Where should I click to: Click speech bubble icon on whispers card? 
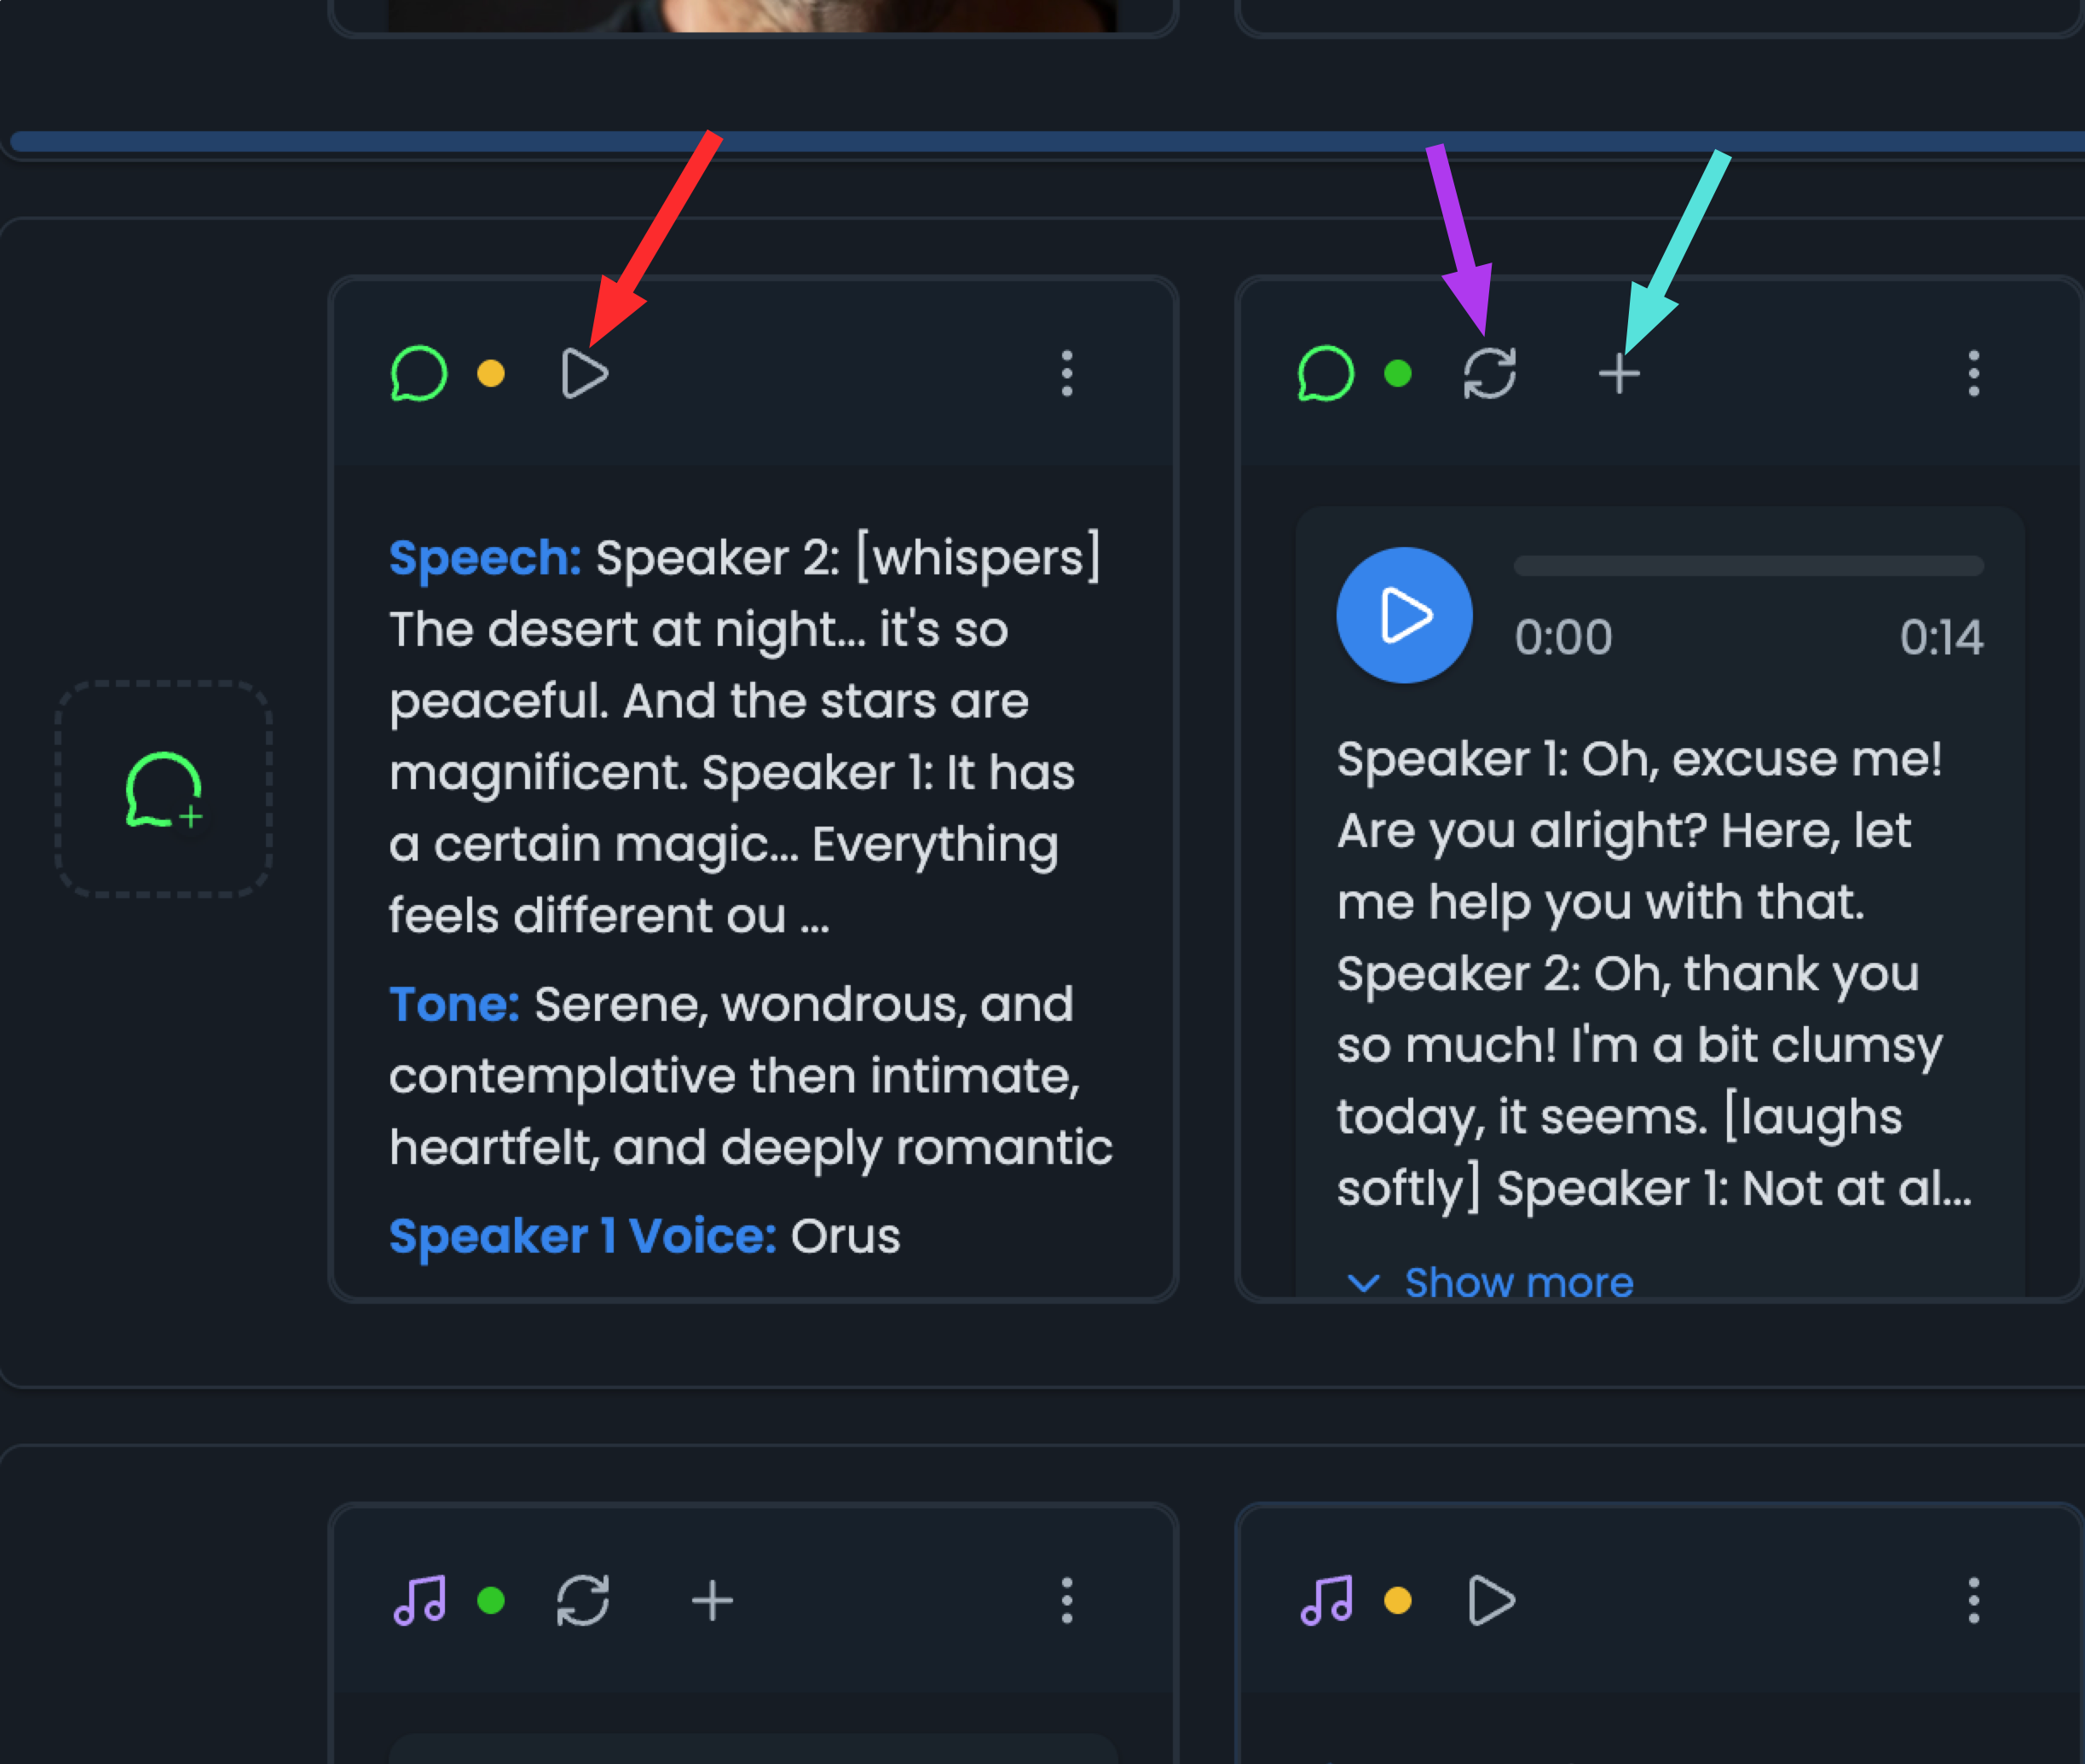point(418,374)
